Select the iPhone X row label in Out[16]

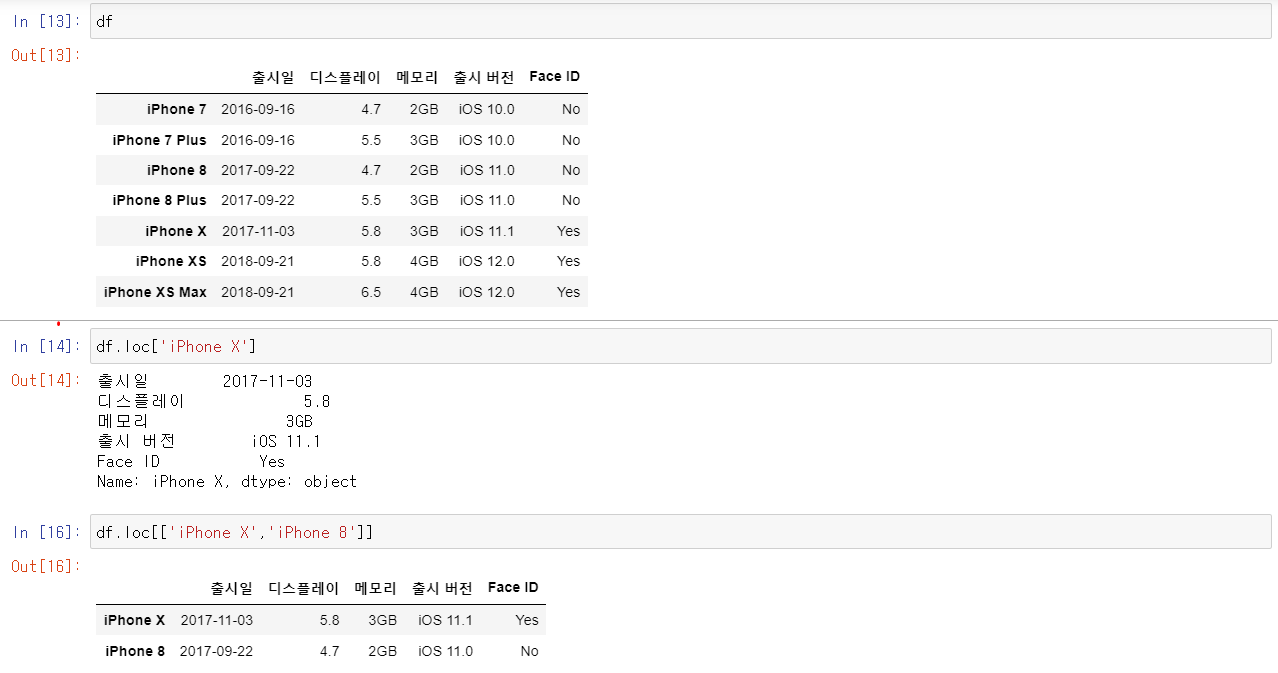[134, 620]
